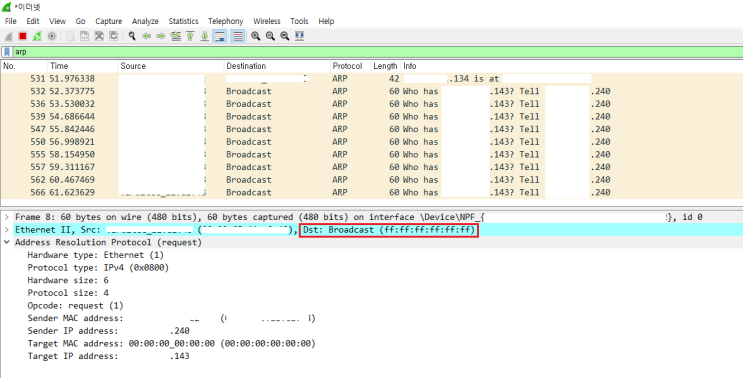The image size is (743, 378).
Task: Select packet number 532
Action: click(x=372, y=91)
